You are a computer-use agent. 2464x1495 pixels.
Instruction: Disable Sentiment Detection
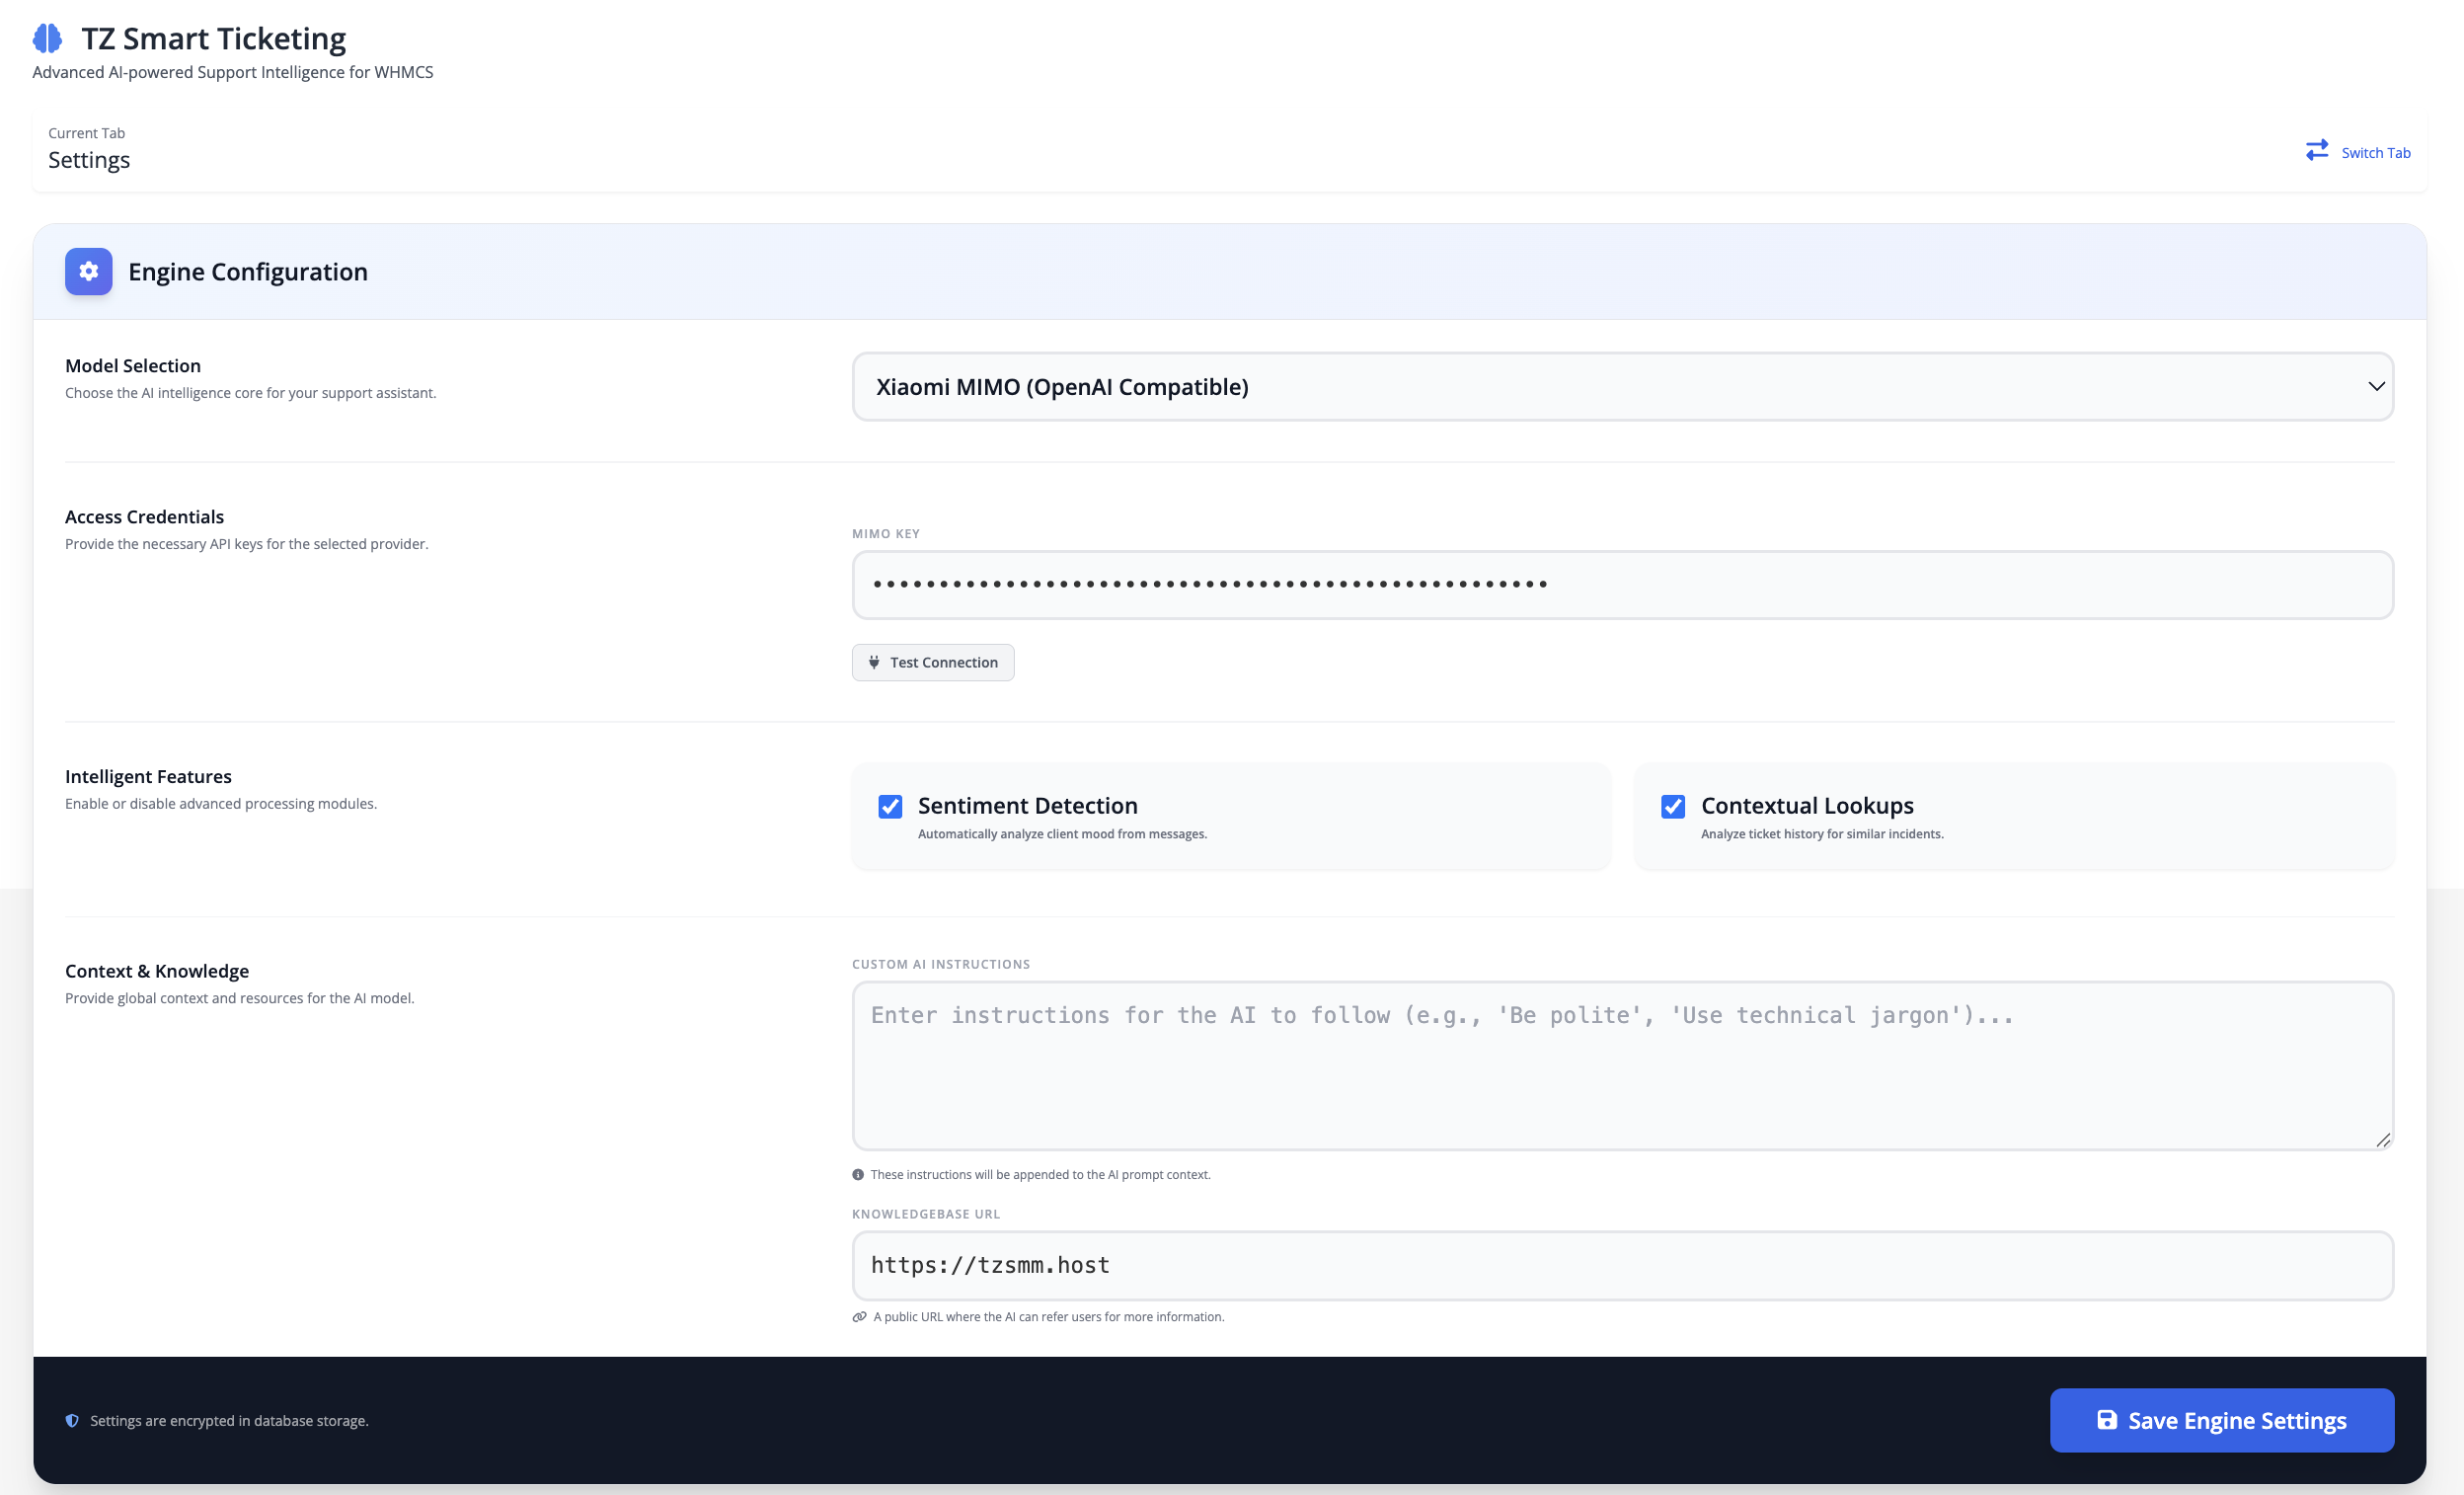(x=890, y=806)
